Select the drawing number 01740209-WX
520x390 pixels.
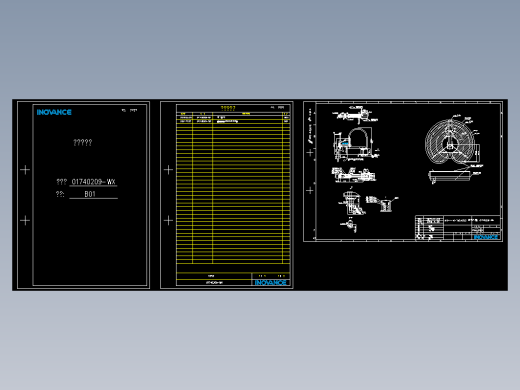click(x=93, y=182)
